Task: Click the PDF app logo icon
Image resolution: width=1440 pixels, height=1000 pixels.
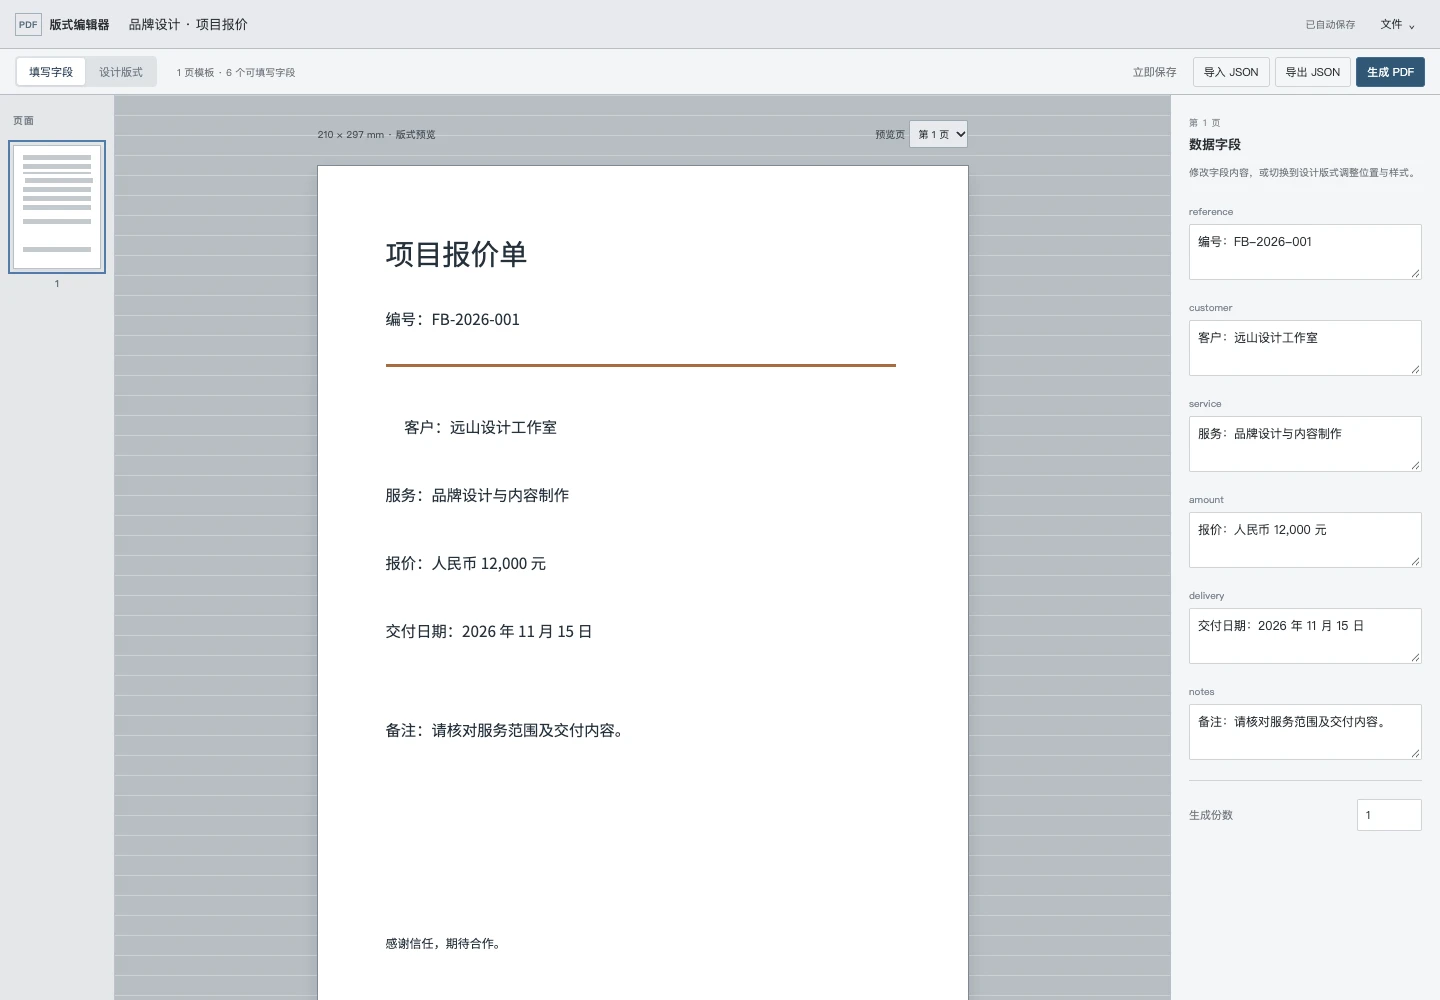Action: coord(28,24)
